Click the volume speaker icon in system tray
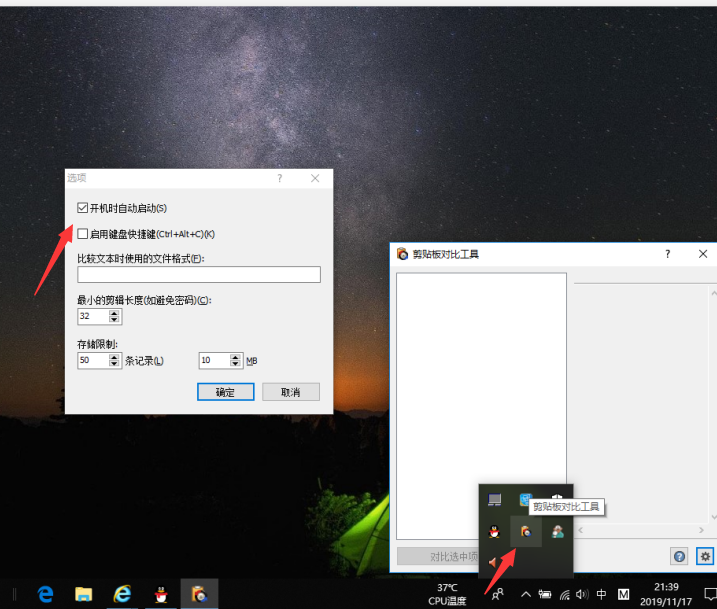Viewport: 717px width, 609px height. pos(582,594)
